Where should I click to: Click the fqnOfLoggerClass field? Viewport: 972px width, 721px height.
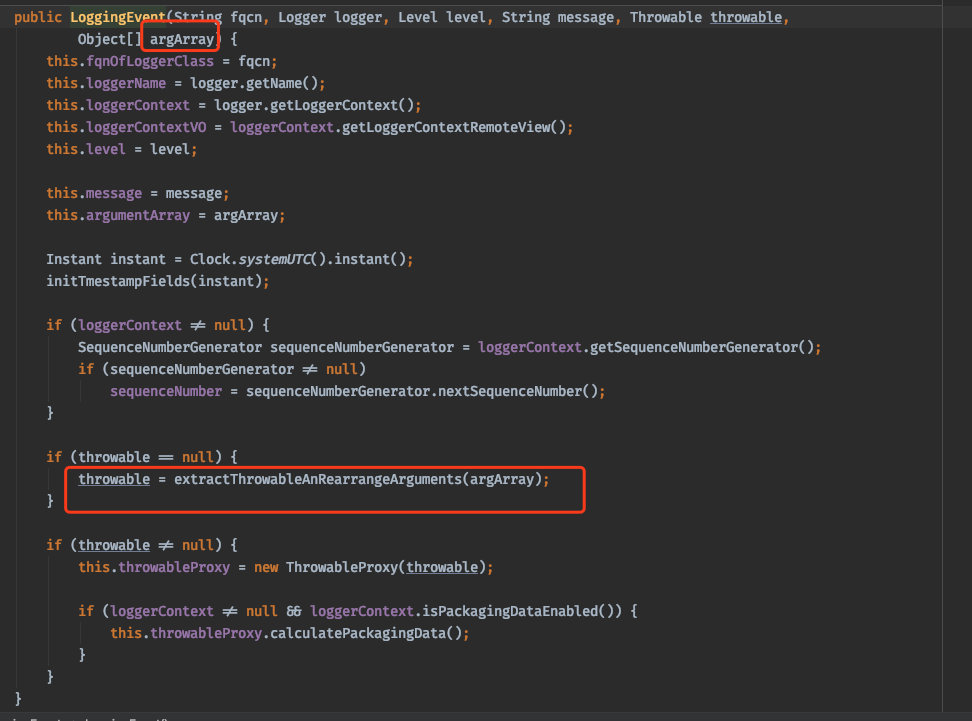[x=150, y=61]
